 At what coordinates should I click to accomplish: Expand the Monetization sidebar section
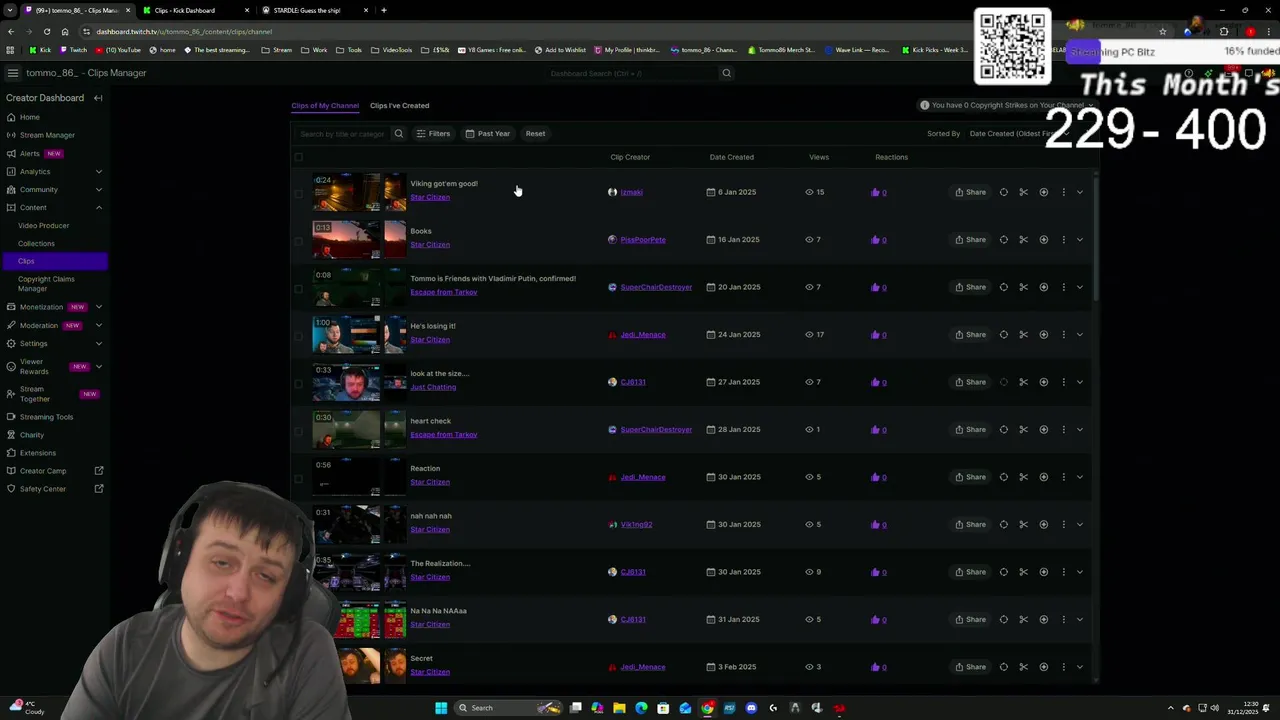tap(99, 307)
